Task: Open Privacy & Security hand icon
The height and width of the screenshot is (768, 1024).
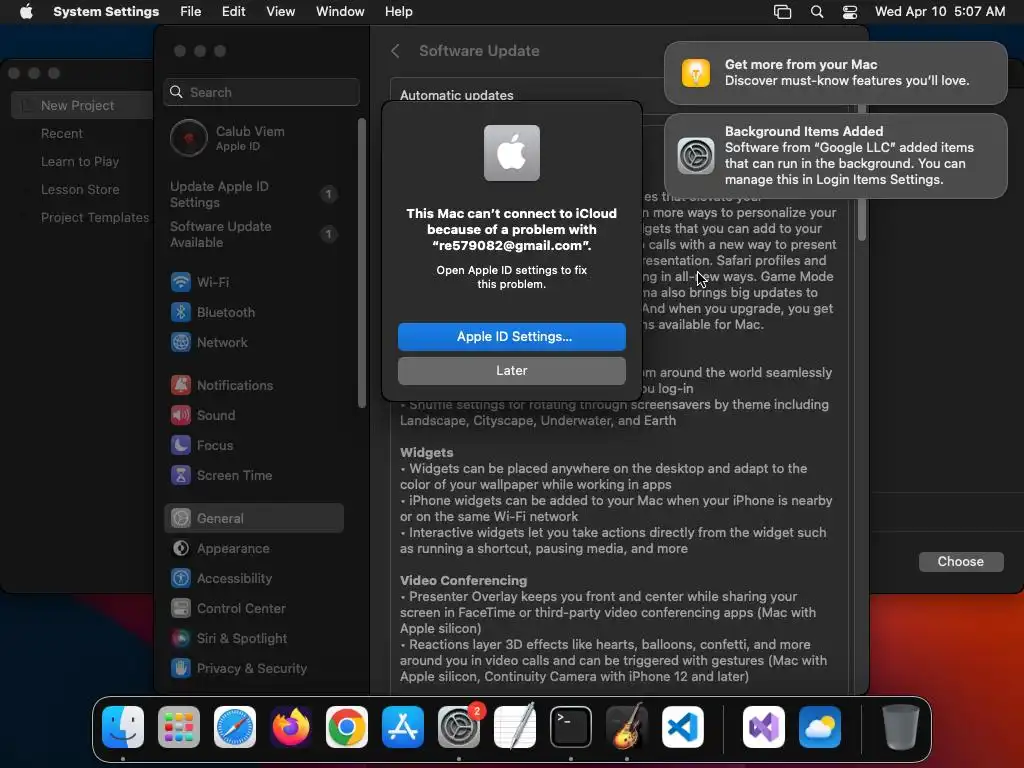Action: pyautogui.click(x=181, y=669)
